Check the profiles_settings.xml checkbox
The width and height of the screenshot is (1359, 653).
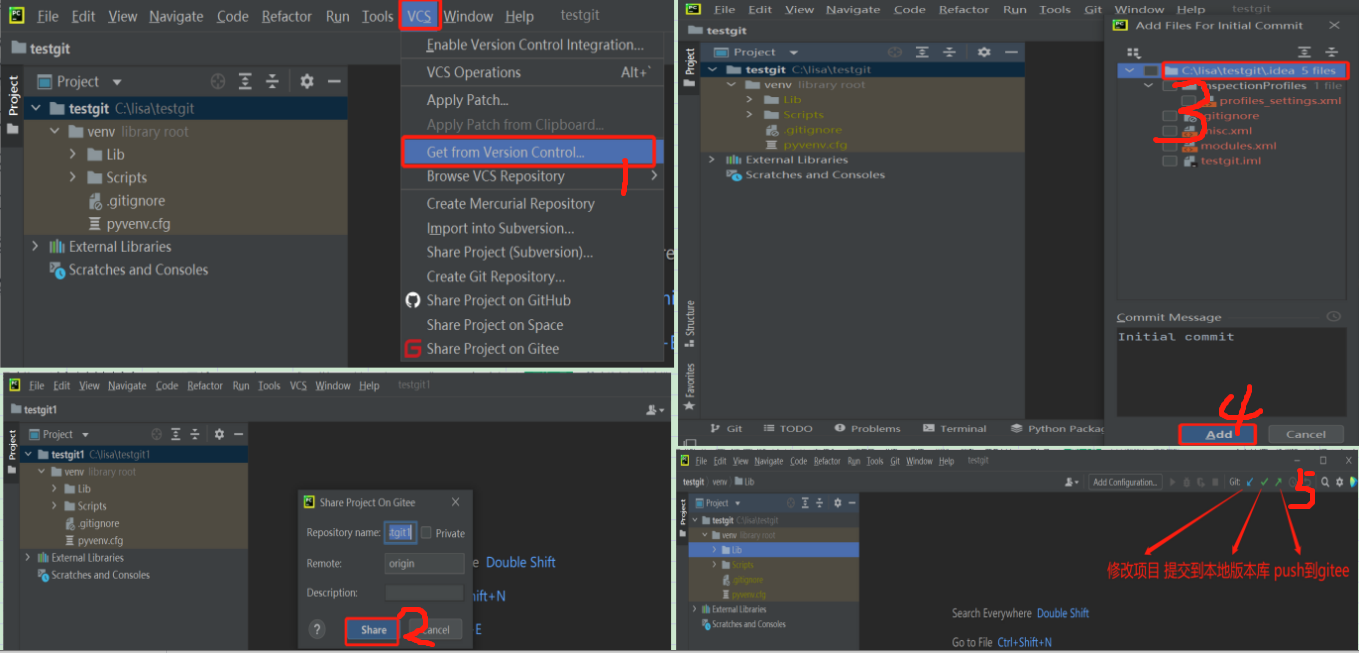tap(1187, 101)
